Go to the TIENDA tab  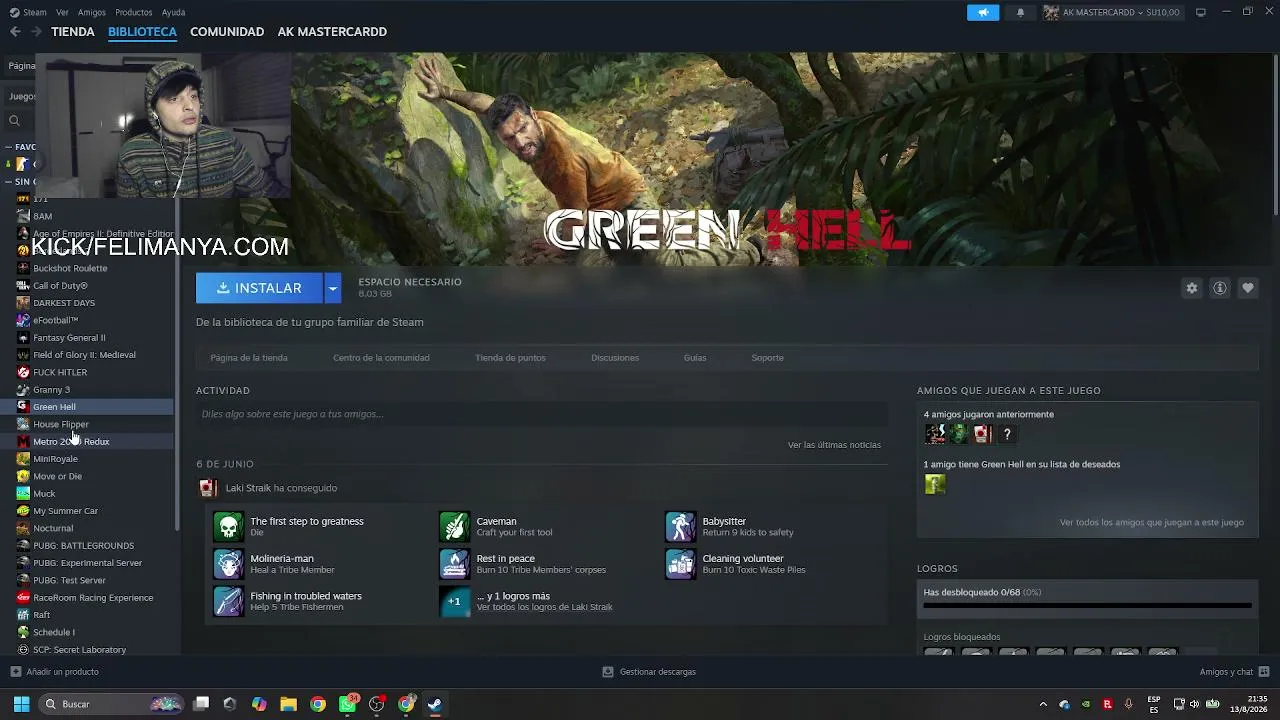[x=73, y=32]
